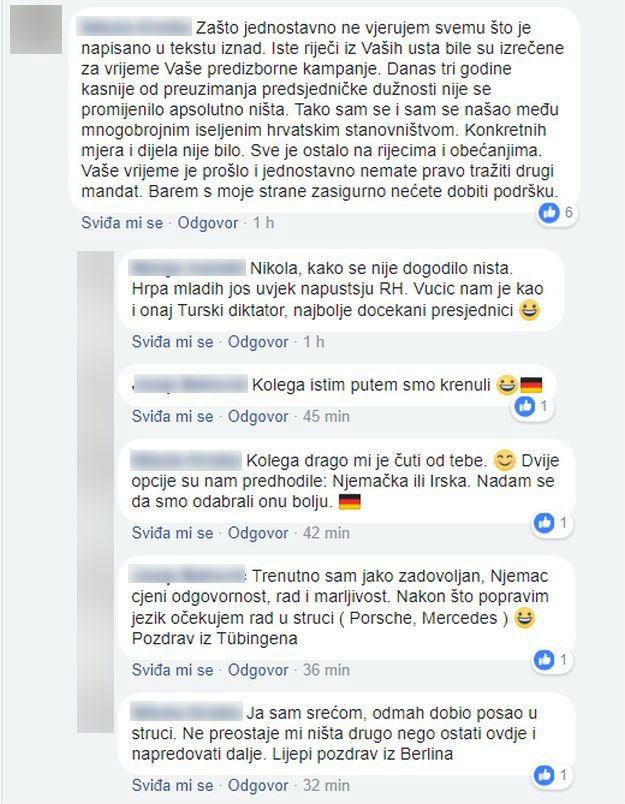Click 'Sviđa mi se' under the top comment
The height and width of the screenshot is (804, 625).
[122, 223]
